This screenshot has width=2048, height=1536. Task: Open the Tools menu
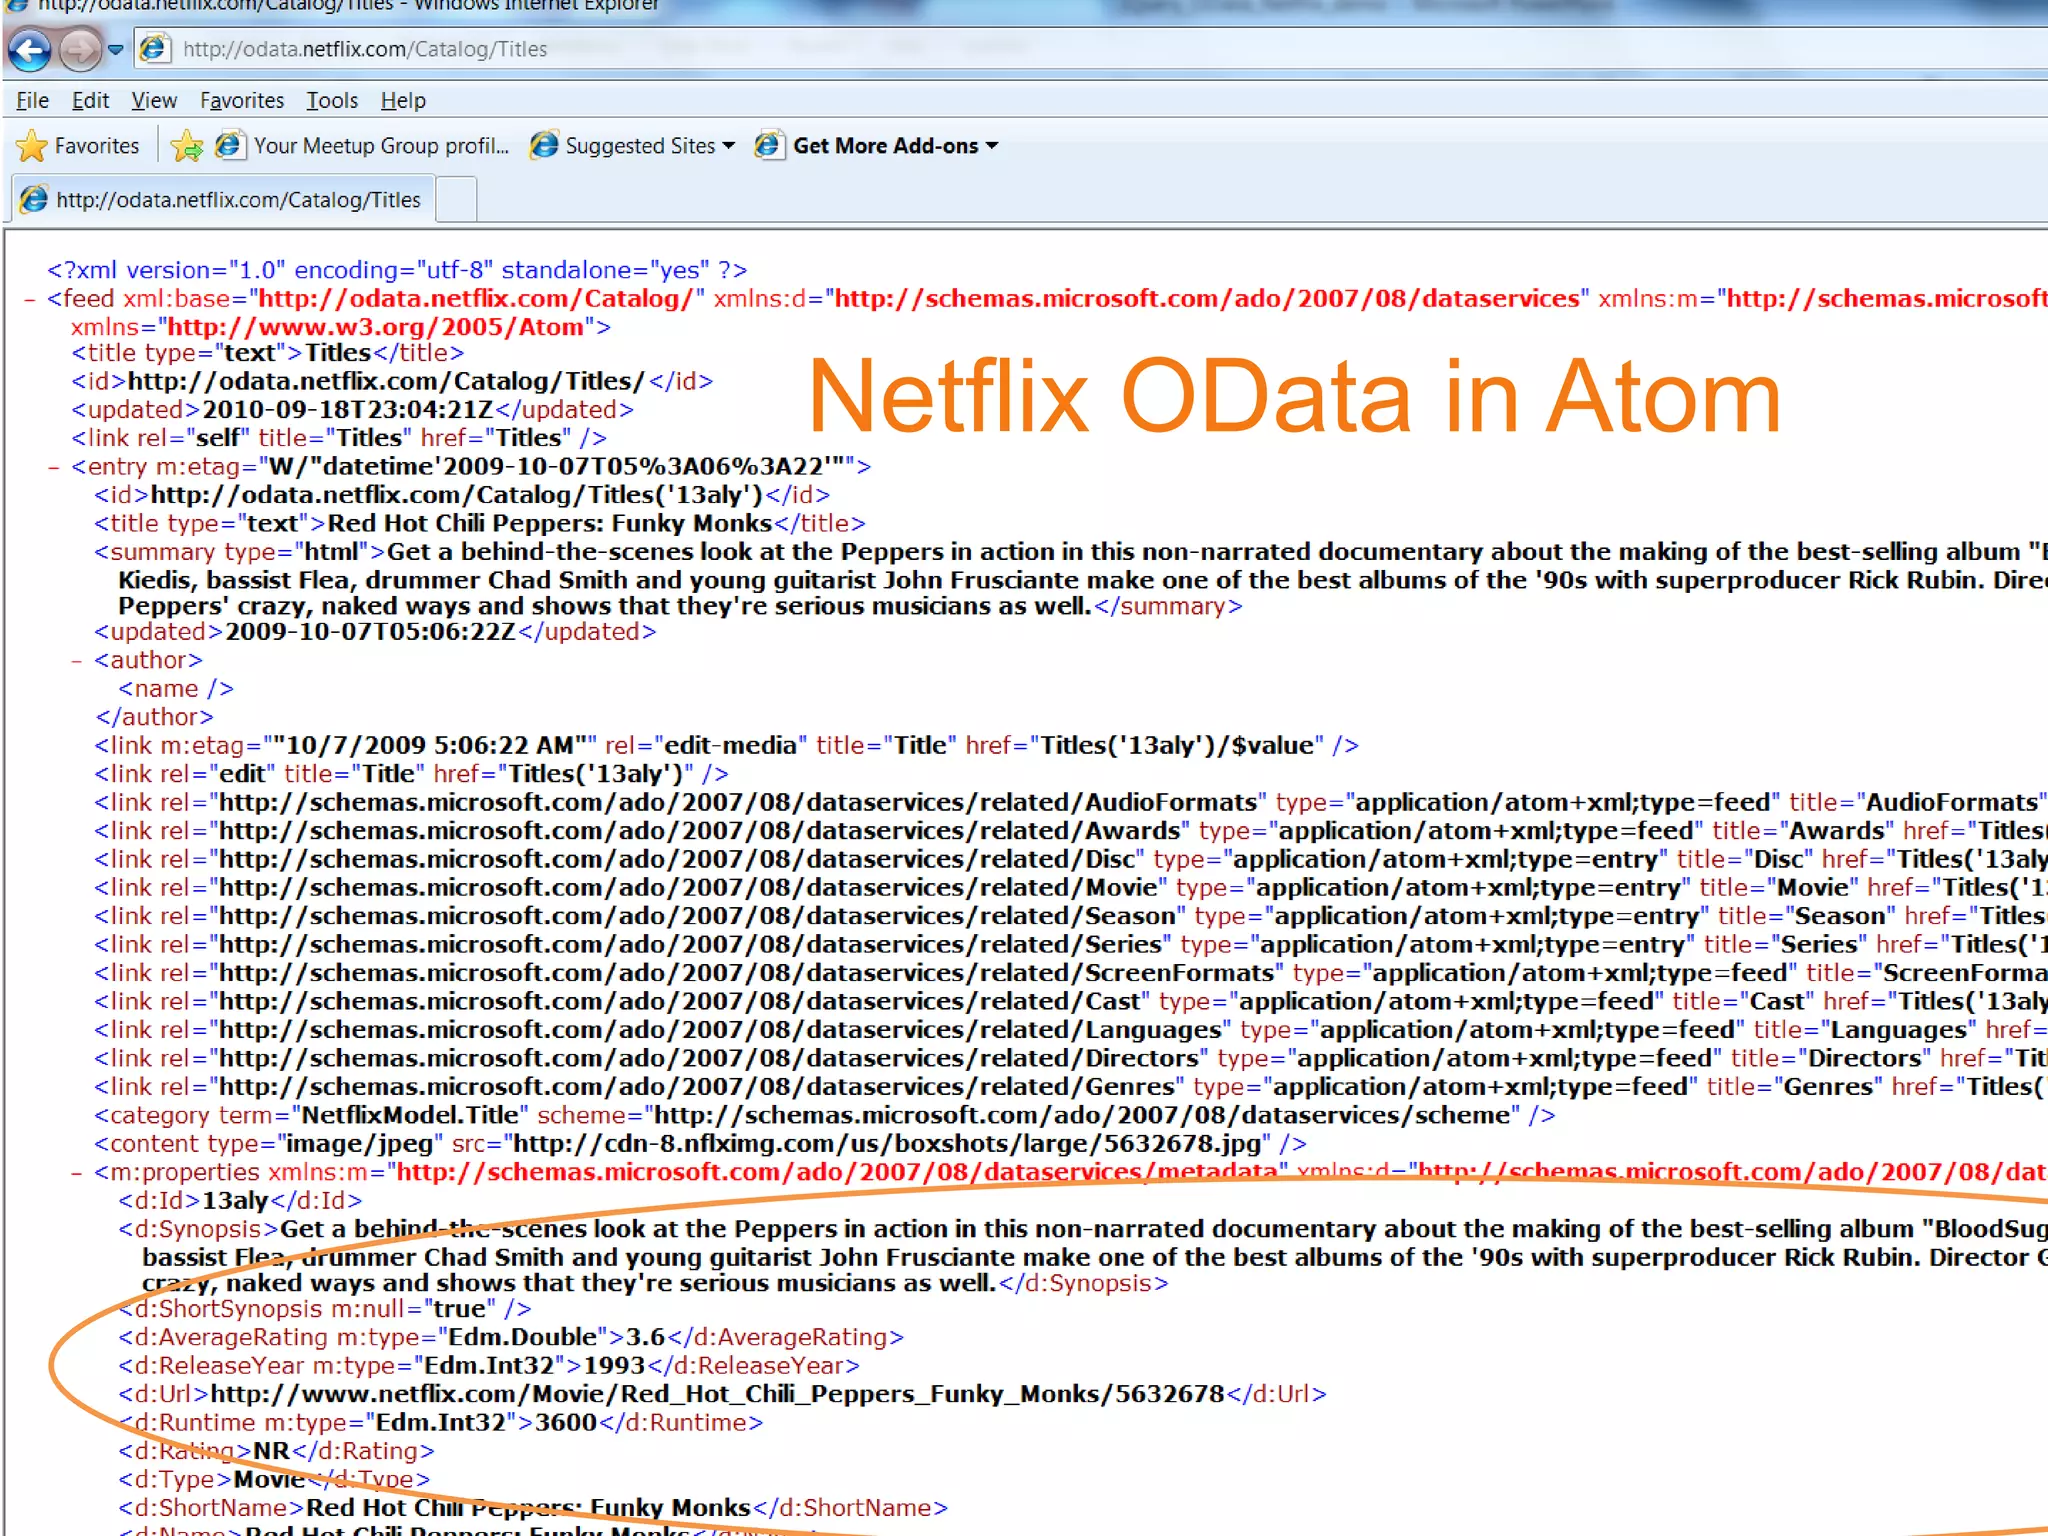(x=332, y=101)
